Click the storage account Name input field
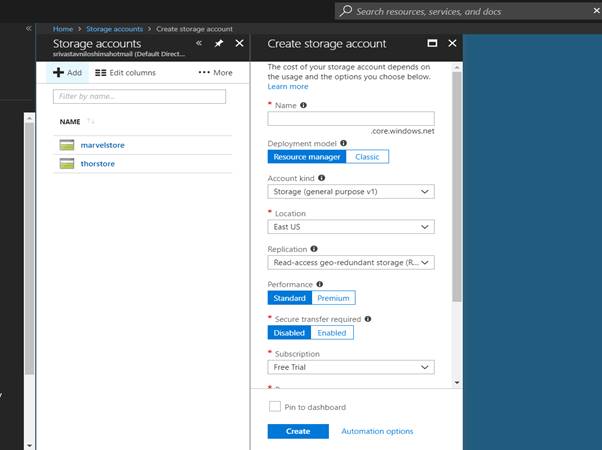 [351, 119]
